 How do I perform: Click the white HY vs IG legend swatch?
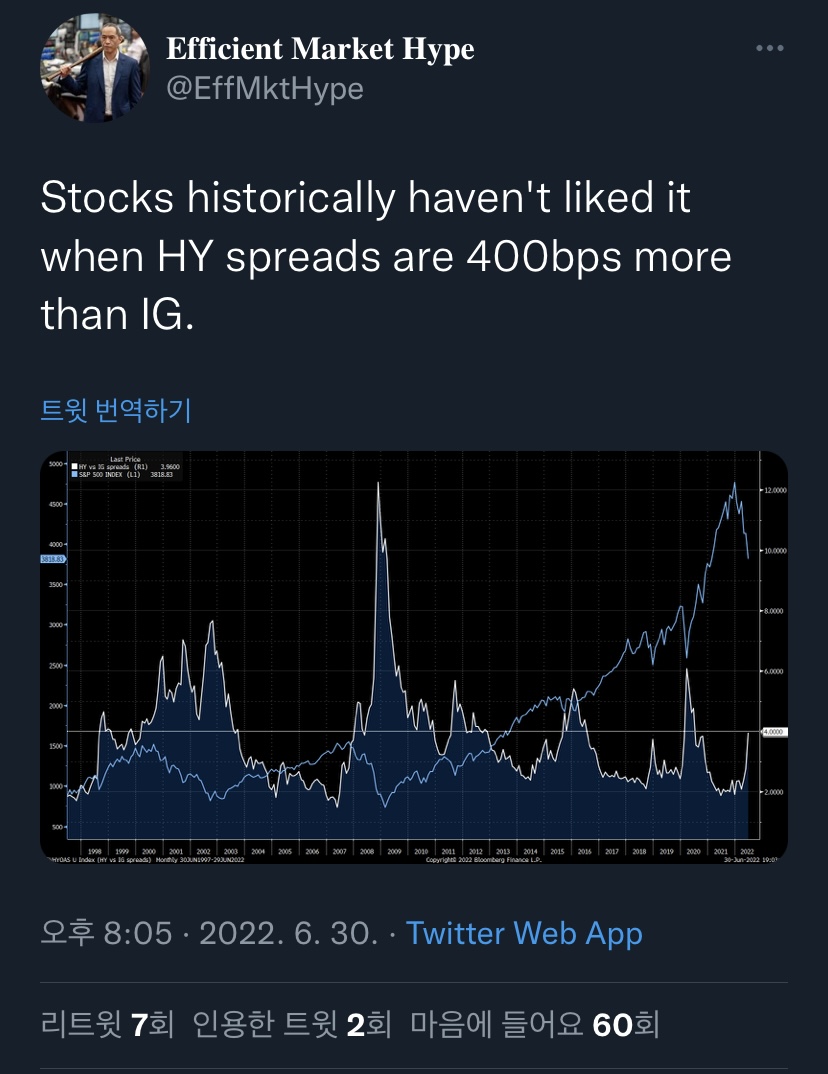pos(75,466)
